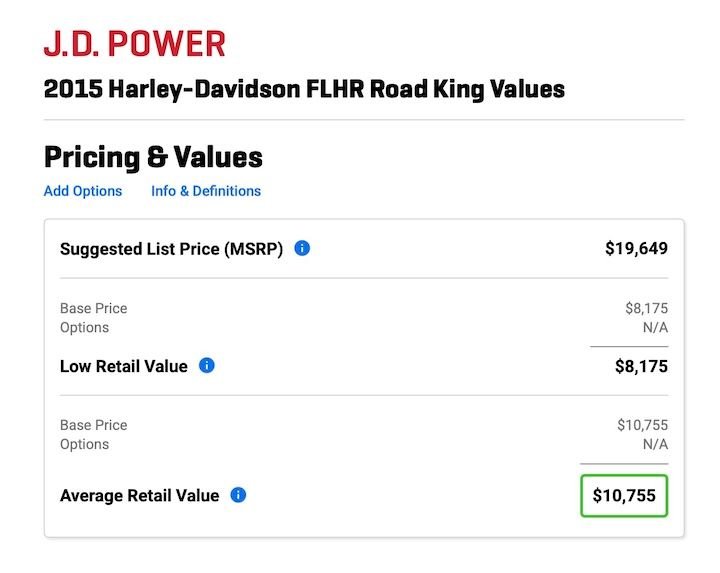Viewport: 720px width, 573px height.
Task: Click Base Price label above Low Retail Value
Action: [x=94, y=308]
